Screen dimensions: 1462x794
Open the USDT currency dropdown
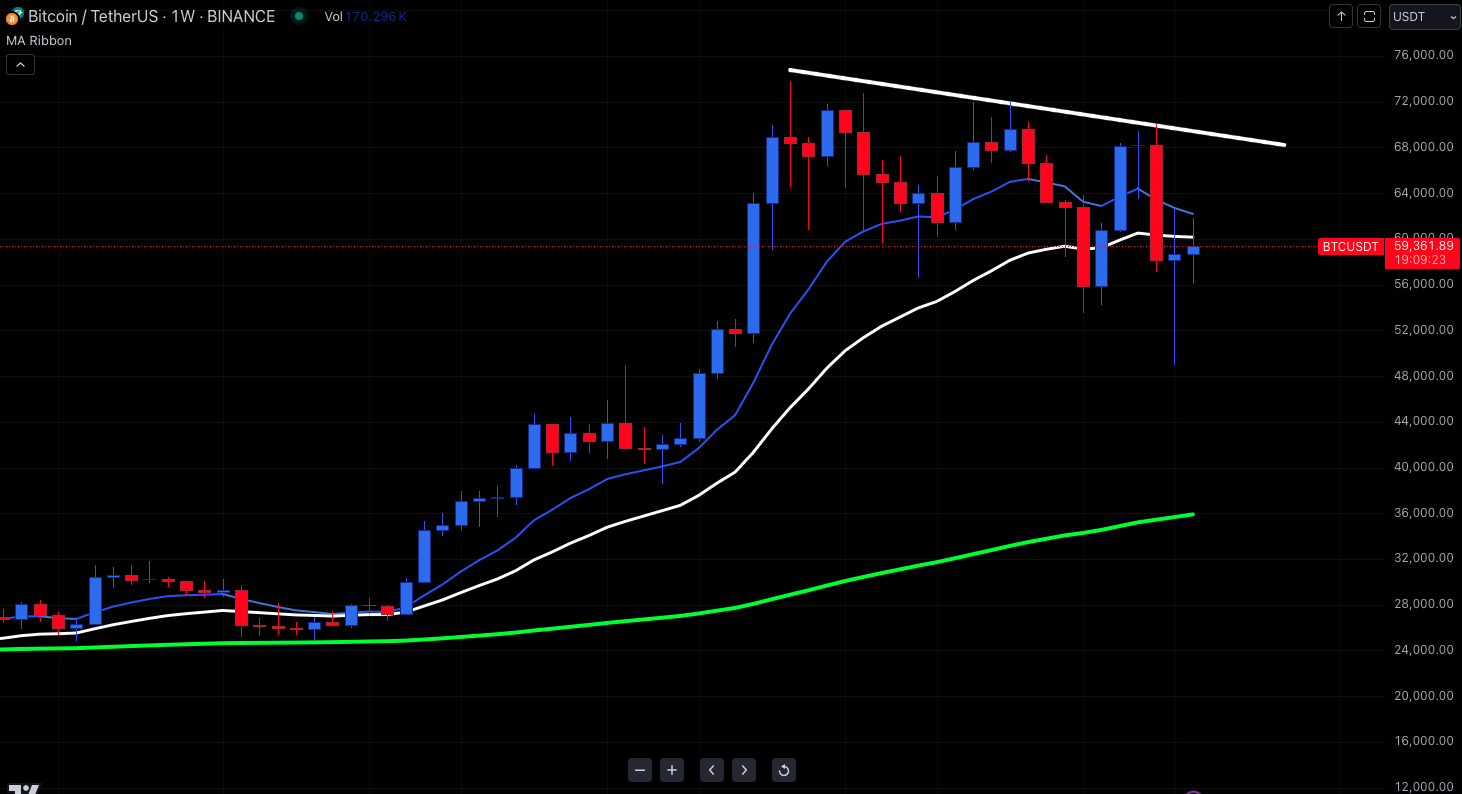pyautogui.click(x=1424, y=16)
